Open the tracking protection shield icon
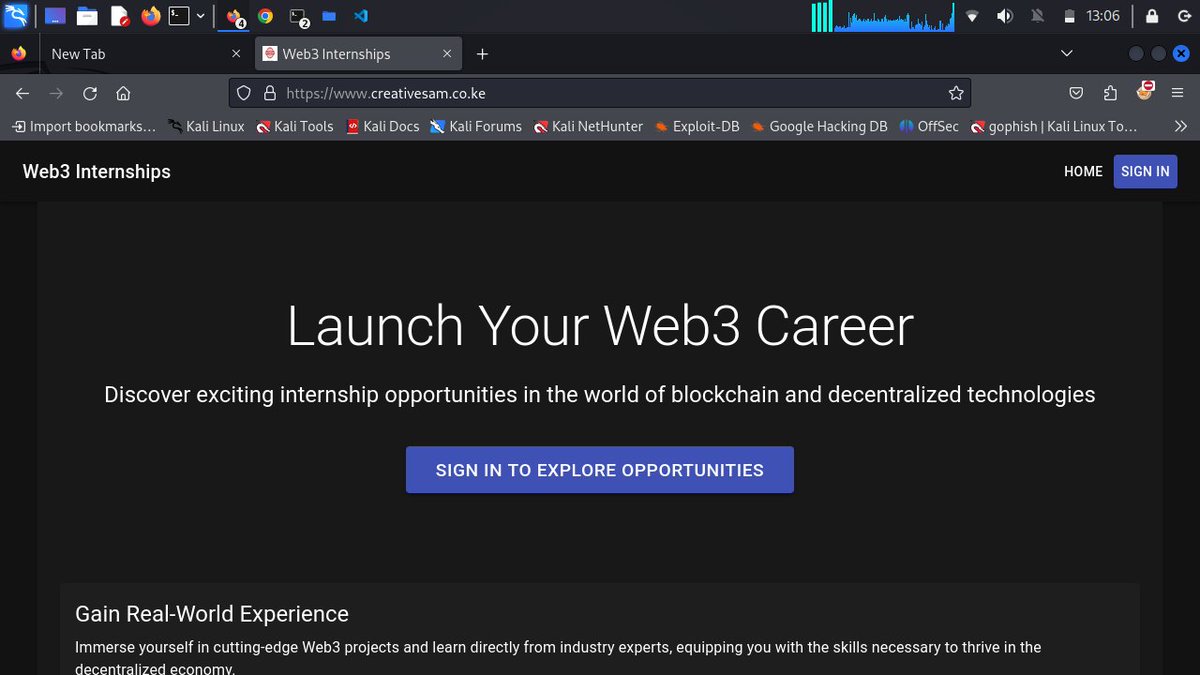This screenshot has height=675, width=1200. pyautogui.click(x=243, y=93)
